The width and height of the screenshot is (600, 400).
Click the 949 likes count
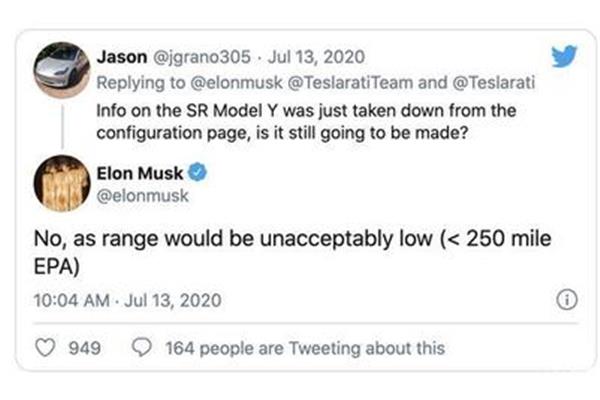coord(85,348)
